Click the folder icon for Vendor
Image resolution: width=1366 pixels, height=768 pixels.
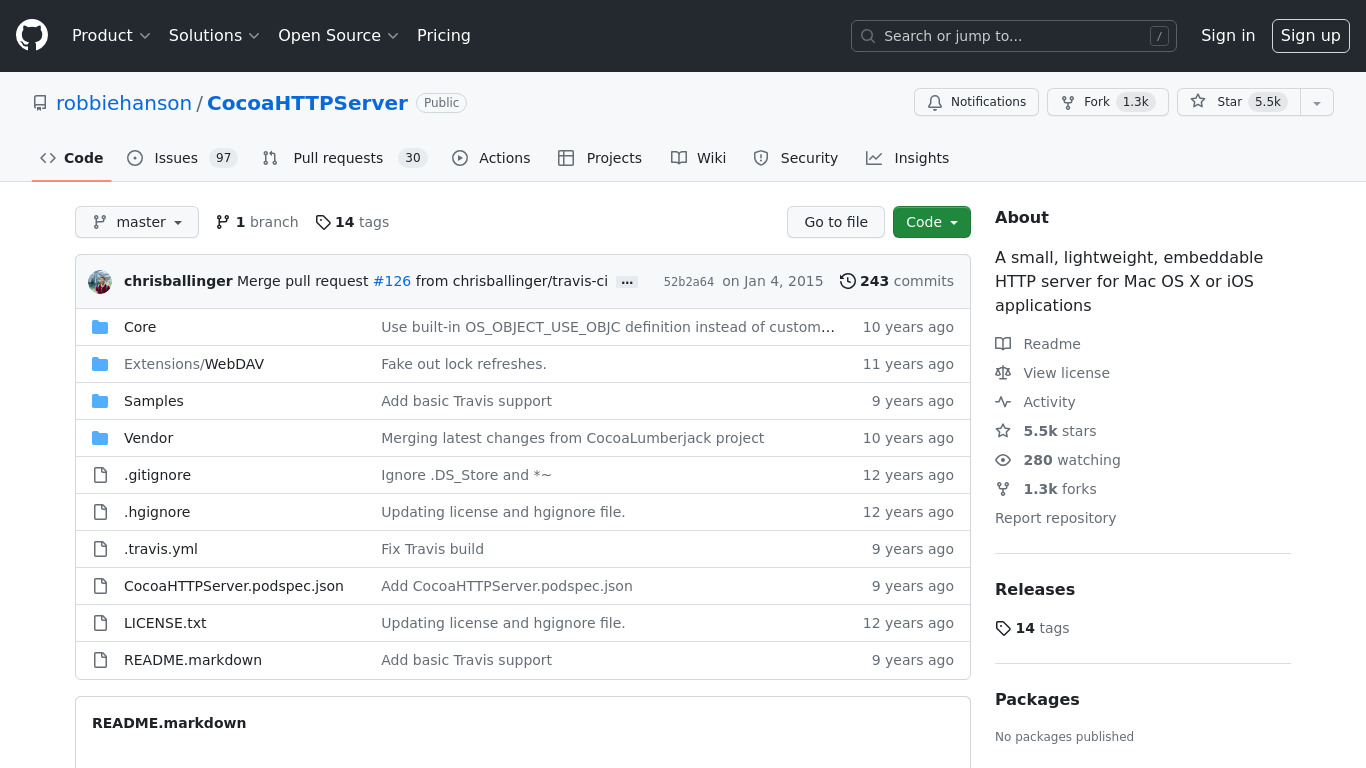(x=100, y=438)
